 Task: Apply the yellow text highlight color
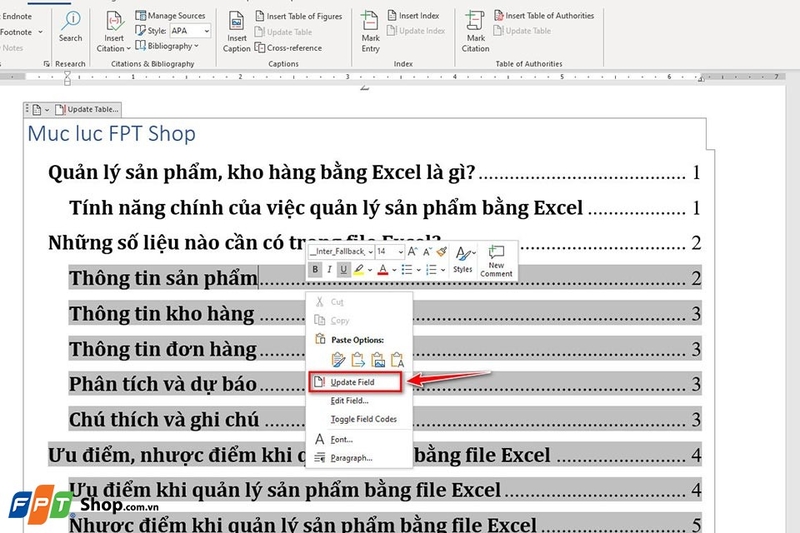click(359, 269)
